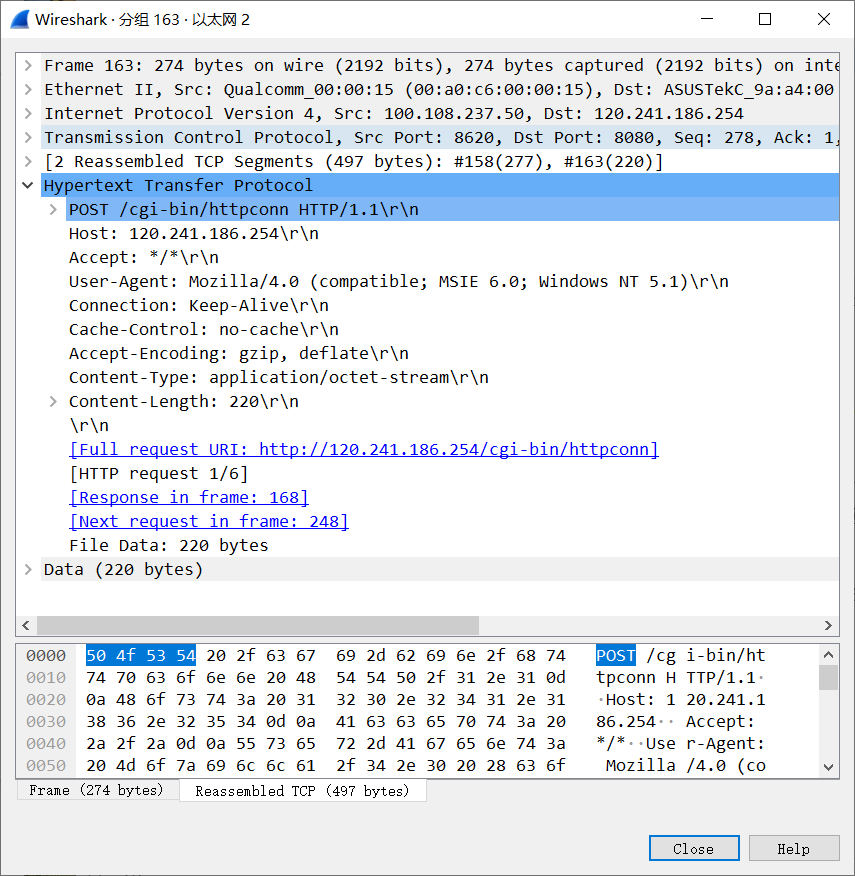The image size is (855, 876).
Task: Click the hex pane scroll up arrow
Action: coord(829,654)
